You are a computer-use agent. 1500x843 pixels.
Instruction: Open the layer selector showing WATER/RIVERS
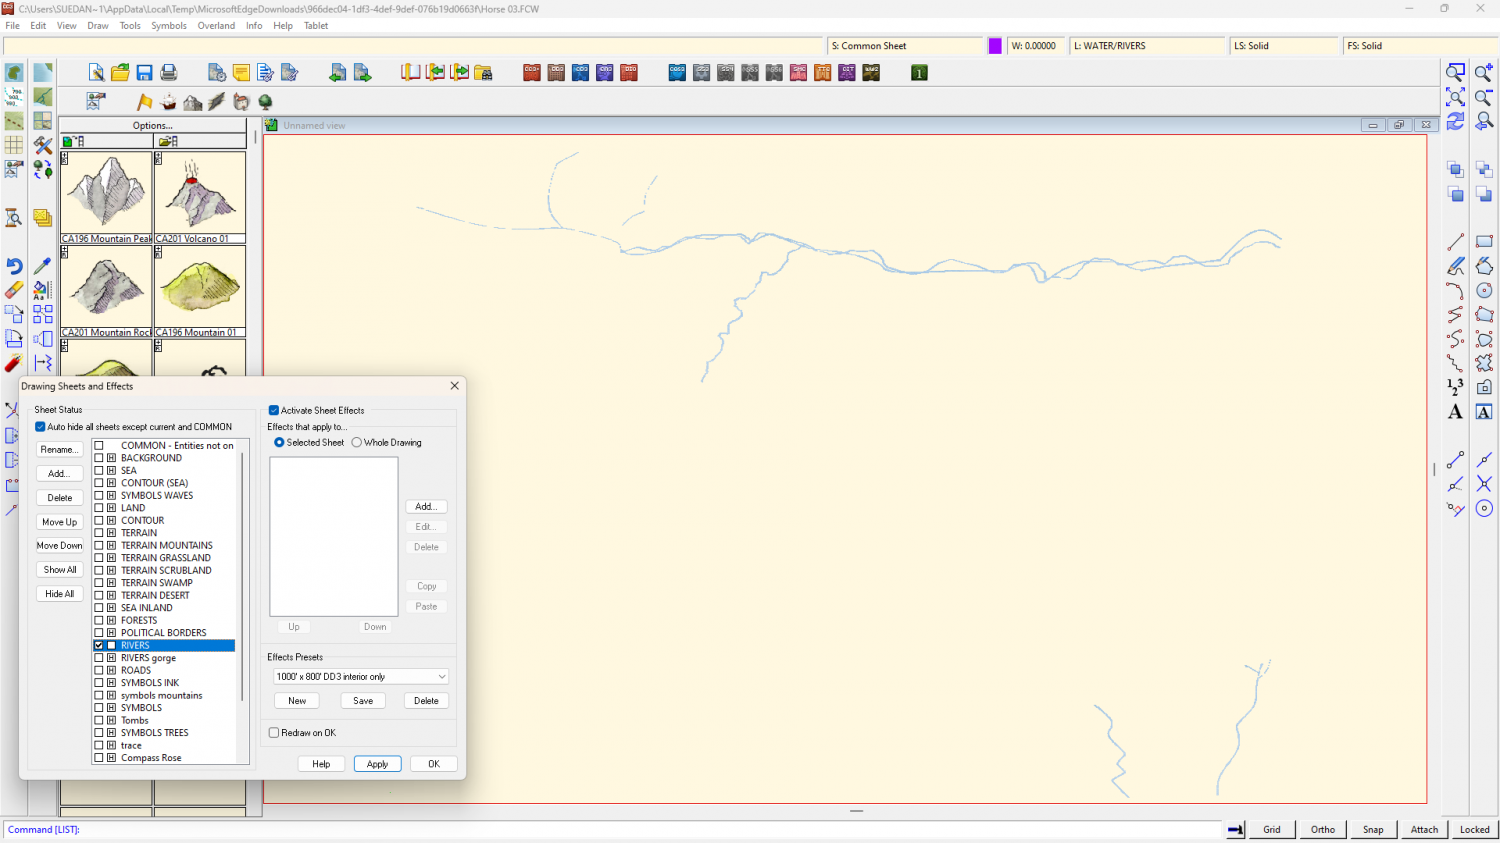pos(1147,46)
